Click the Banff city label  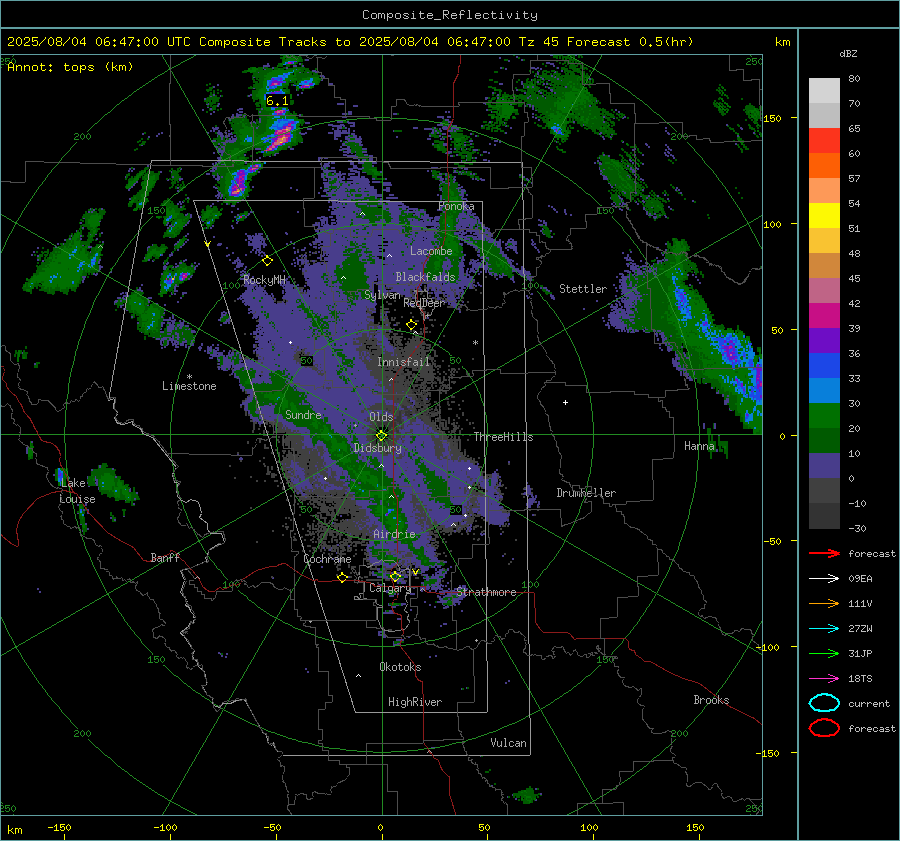[x=165, y=557]
